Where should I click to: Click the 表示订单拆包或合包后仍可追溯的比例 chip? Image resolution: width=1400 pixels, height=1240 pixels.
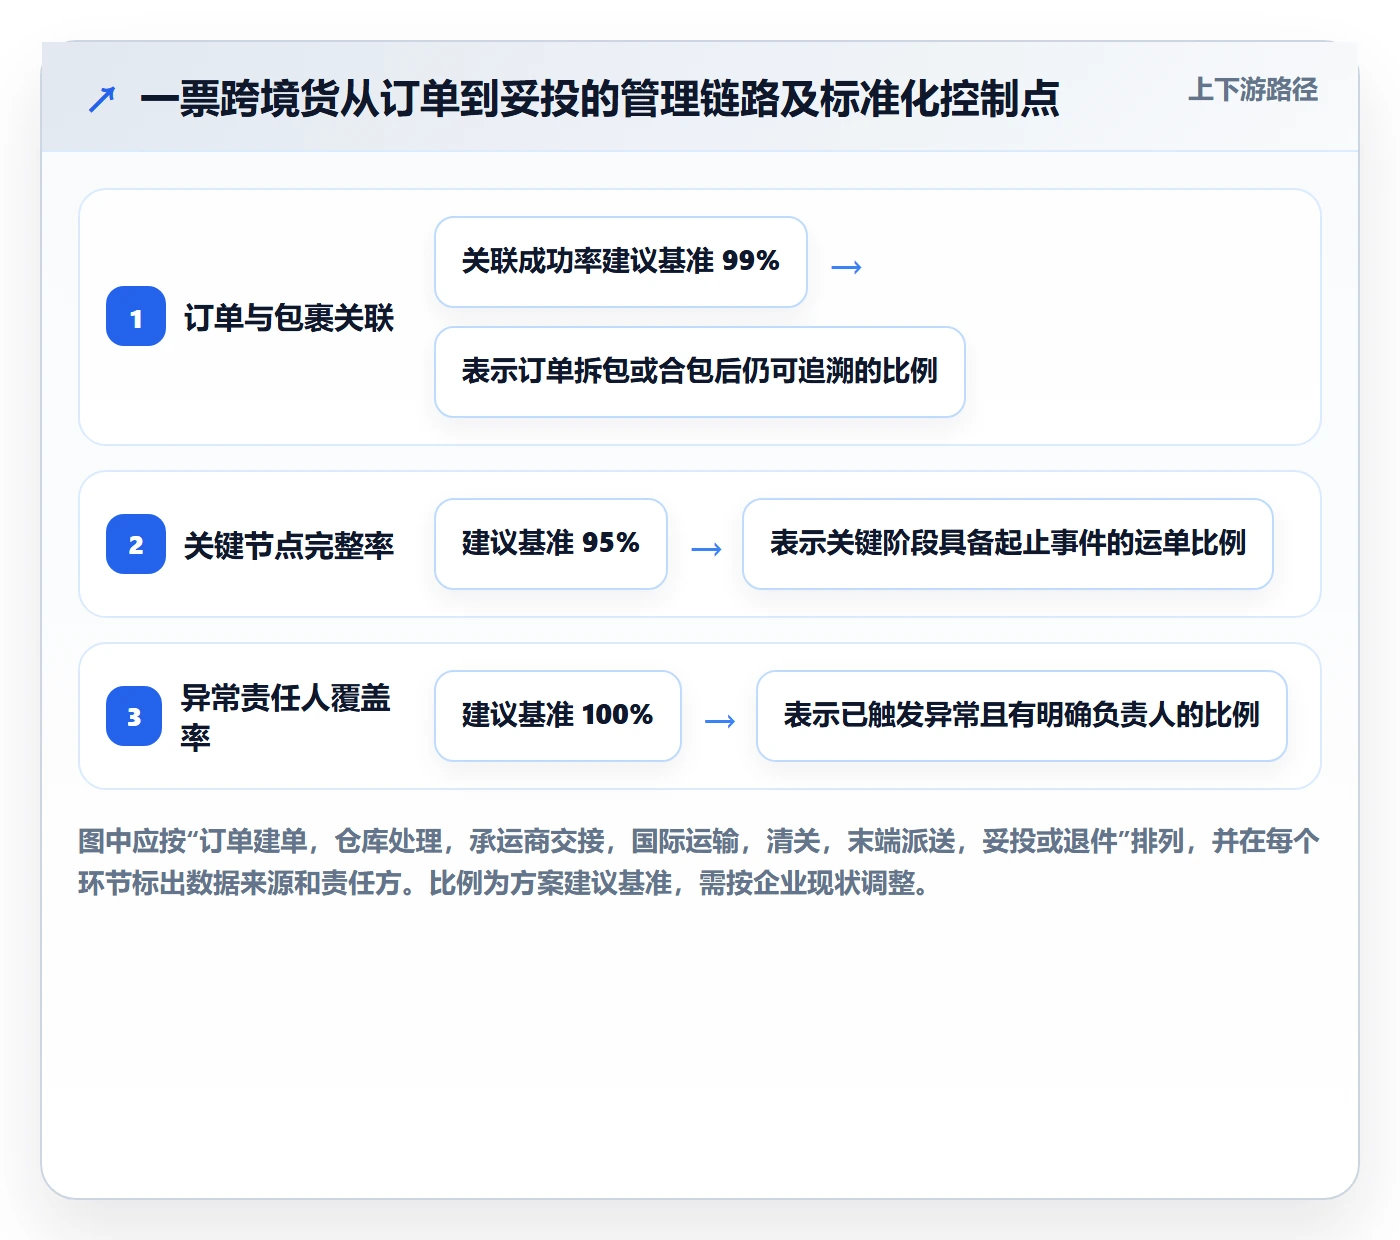pos(700,372)
